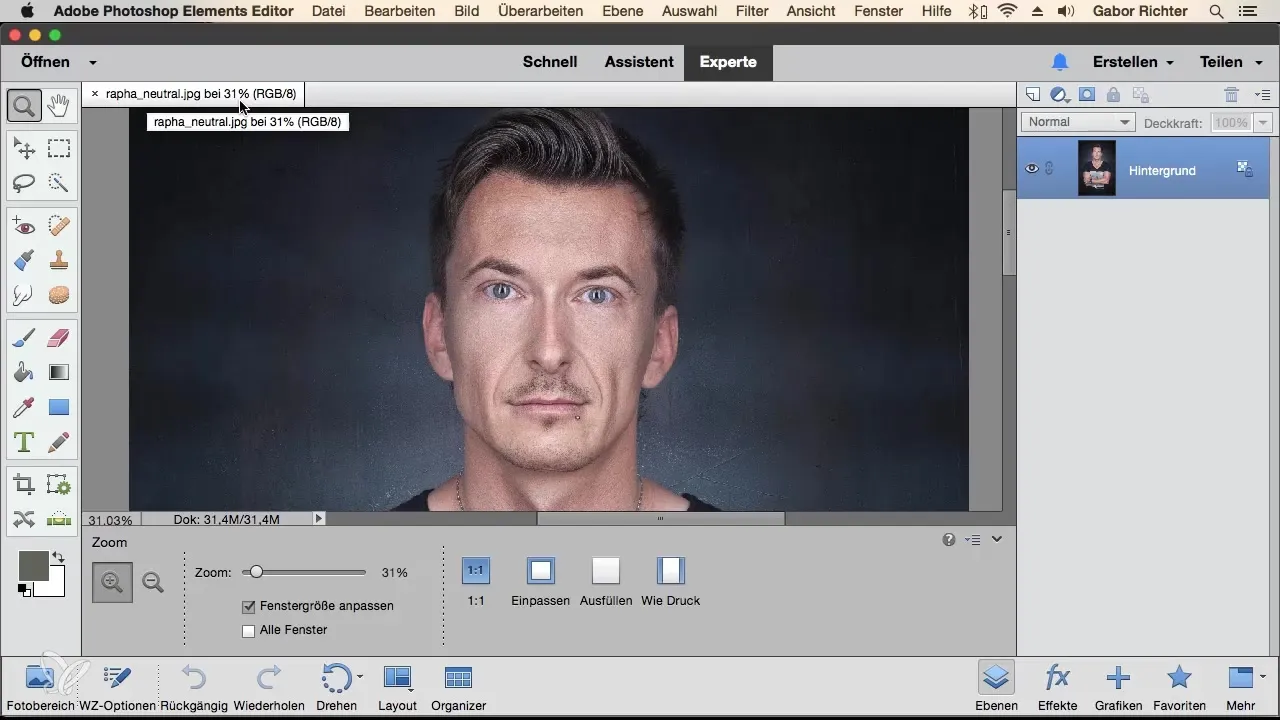Open foreground color swatch picker
Image resolution: width=1280 pixels, height=720 pixels.
click(x=33, y=566)
